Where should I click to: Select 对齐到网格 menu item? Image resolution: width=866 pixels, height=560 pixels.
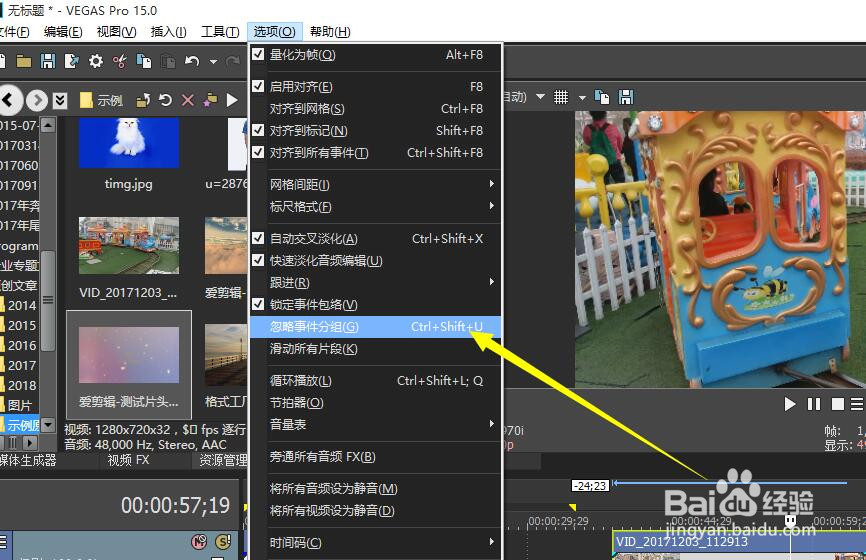376,109
